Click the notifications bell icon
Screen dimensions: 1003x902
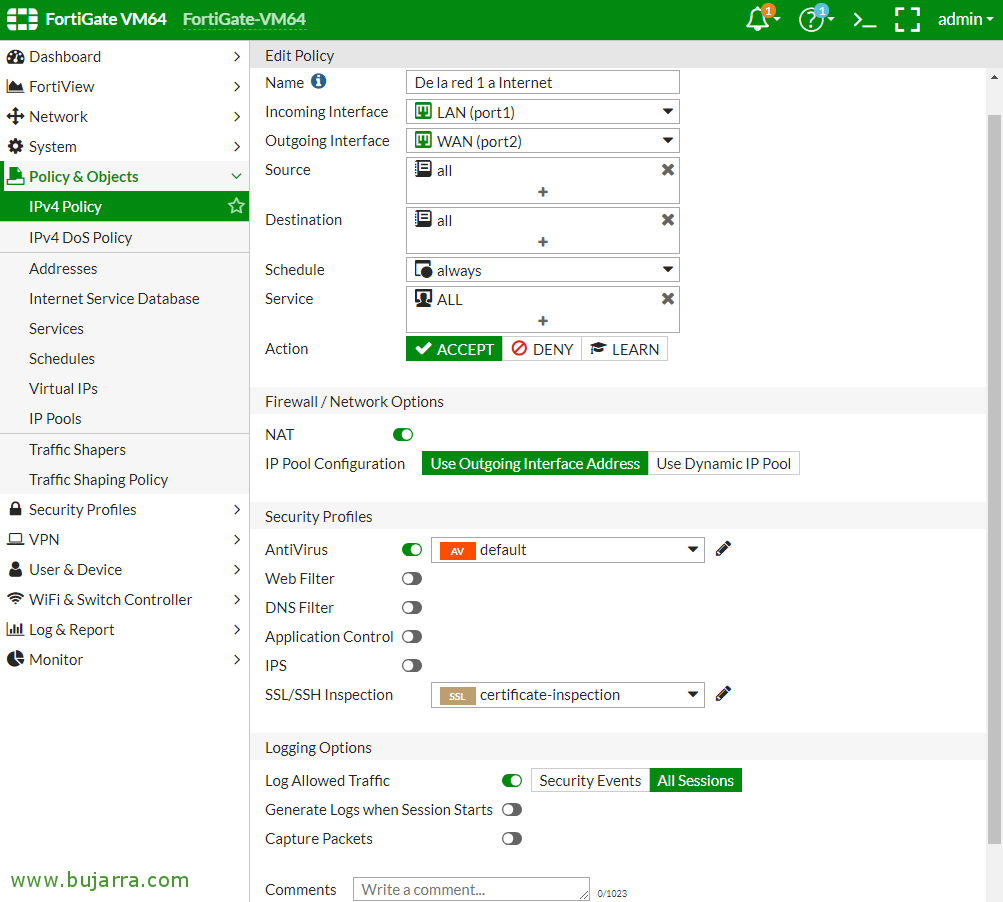pyautogui.click(x=759, y=19)
